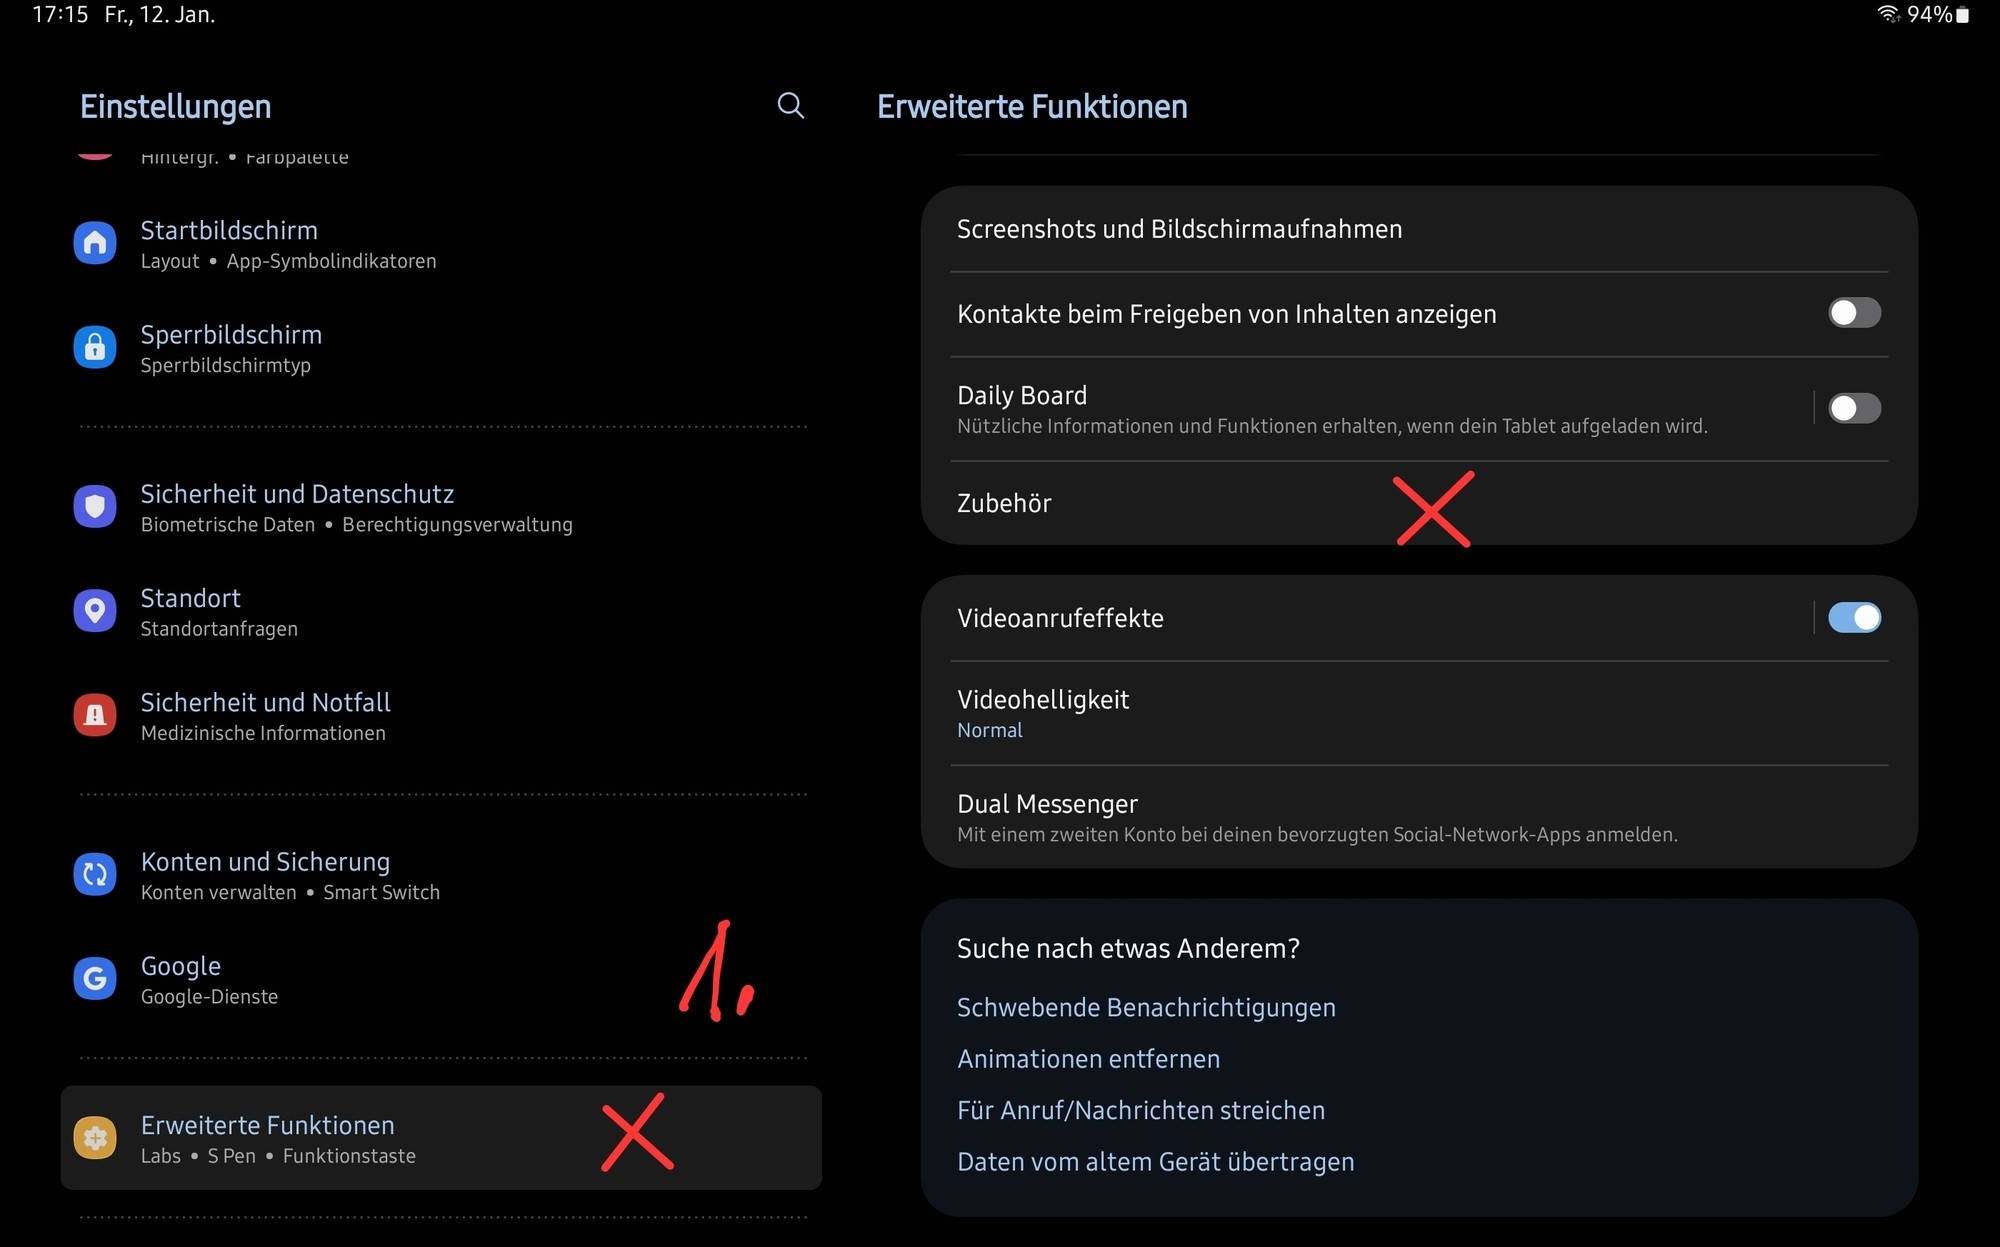2000x1247 pixels.
Task: Tap the Sicherheit und Notfall alert icon
Action: click(95, 715)
